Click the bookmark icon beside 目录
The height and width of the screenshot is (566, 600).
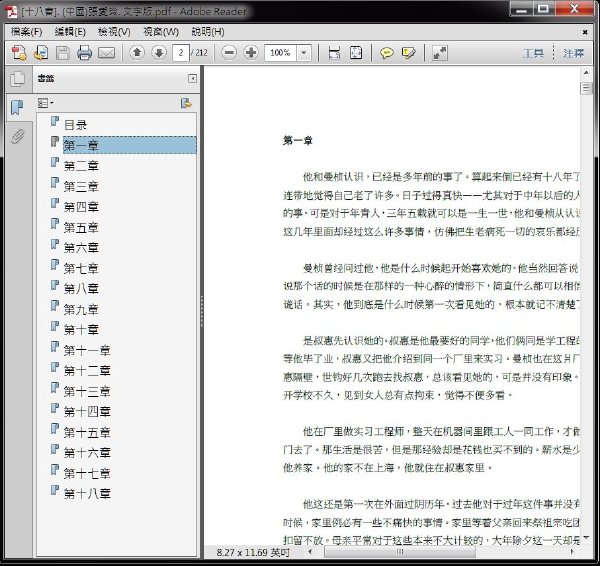55,122
